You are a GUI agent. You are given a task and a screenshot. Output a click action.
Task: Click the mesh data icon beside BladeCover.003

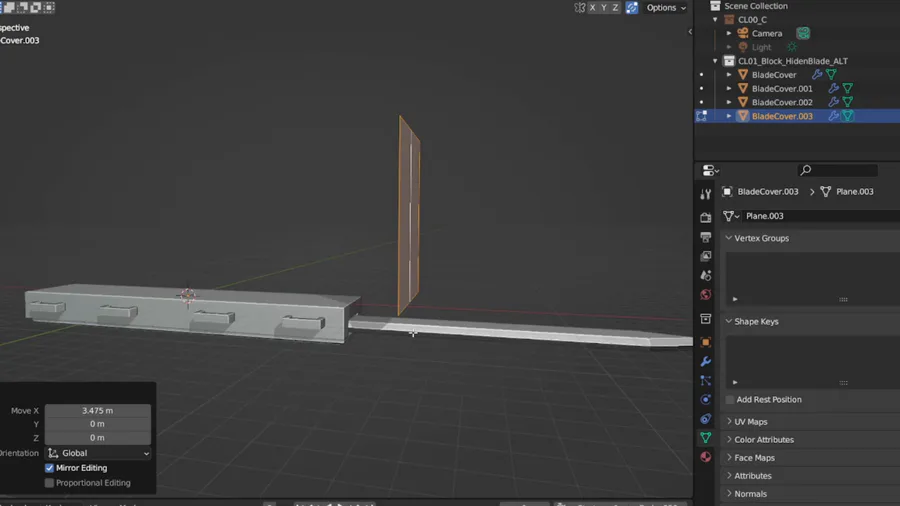pyautogui.click(x=848, y=116)
